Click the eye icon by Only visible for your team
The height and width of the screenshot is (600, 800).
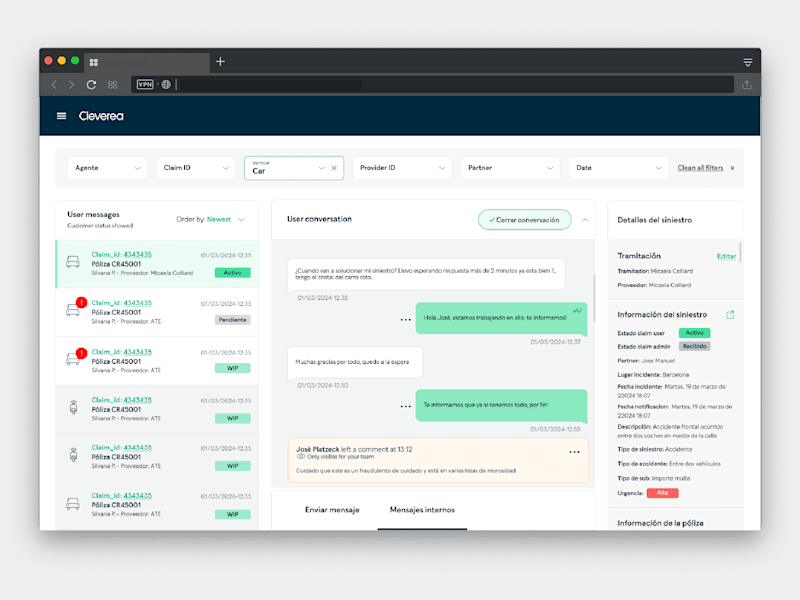click(301, 457)
